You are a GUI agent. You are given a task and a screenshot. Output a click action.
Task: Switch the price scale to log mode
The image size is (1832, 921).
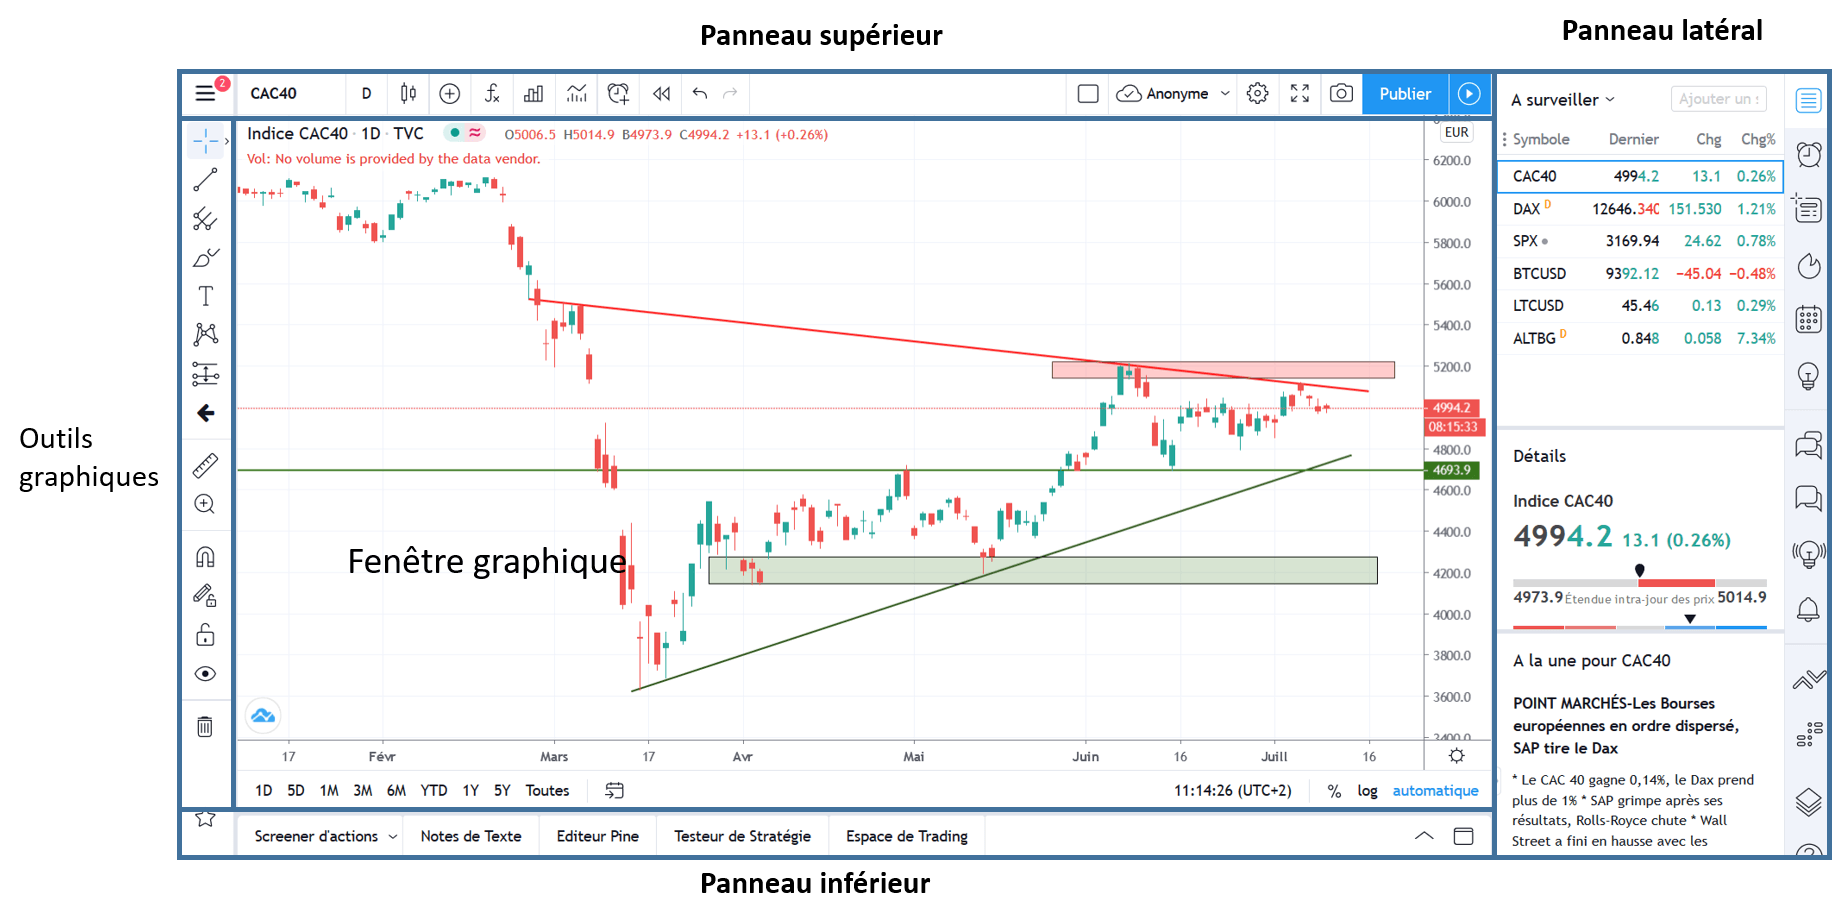point(1366,790)
